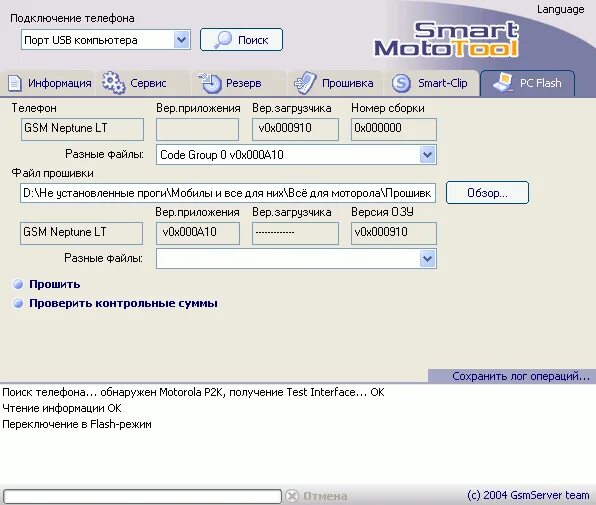596x505 pixels.
Task: Click the 'Подключение телефона' label
Action: pyautogui.click(x=72, y=18)
